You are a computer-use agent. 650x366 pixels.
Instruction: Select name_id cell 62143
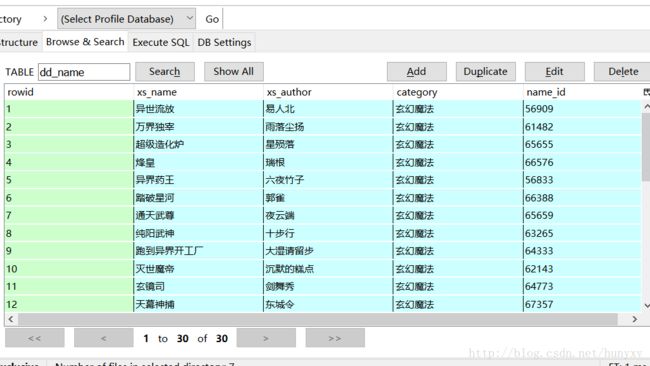tap(582, 269)
